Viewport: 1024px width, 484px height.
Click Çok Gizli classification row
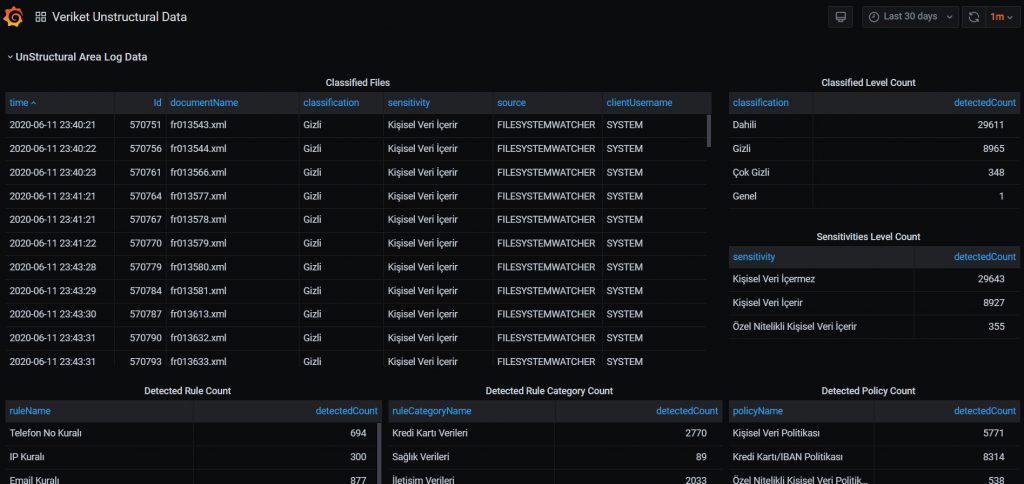(874, 172)
